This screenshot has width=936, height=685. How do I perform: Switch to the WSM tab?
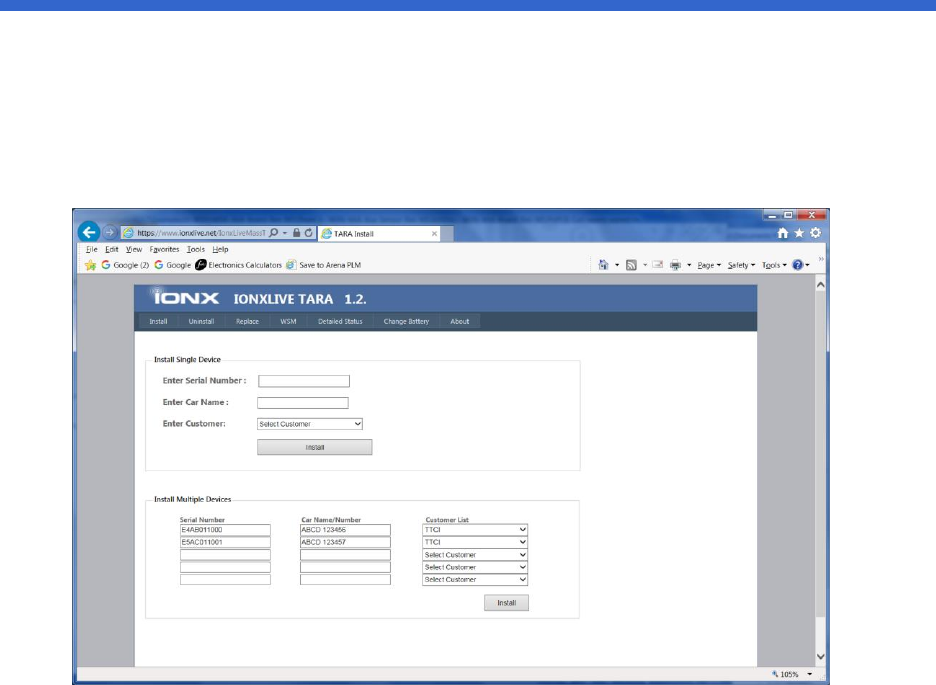pos(288,321)
